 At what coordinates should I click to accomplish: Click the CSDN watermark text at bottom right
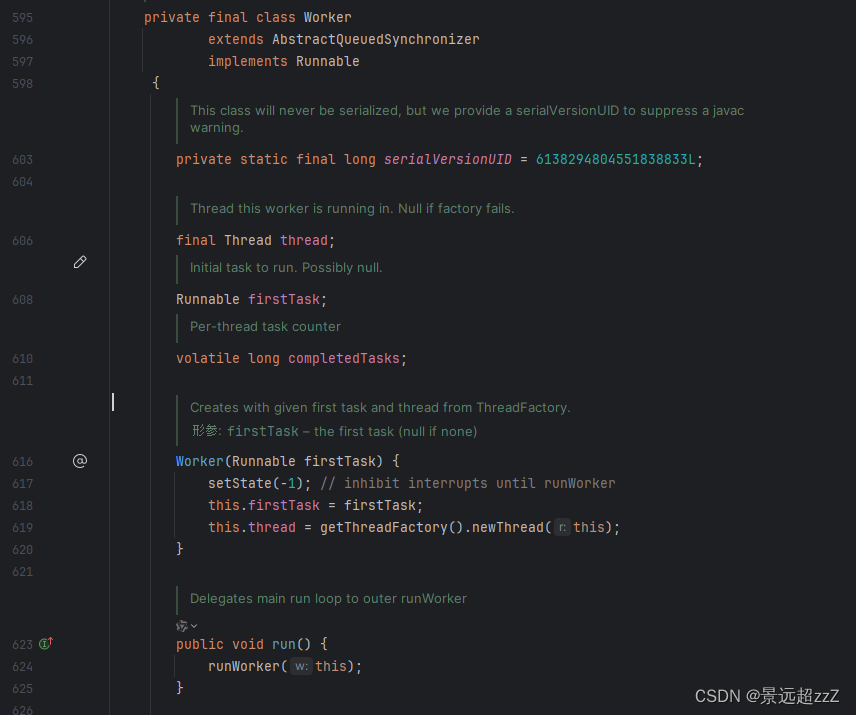(768, 695)
